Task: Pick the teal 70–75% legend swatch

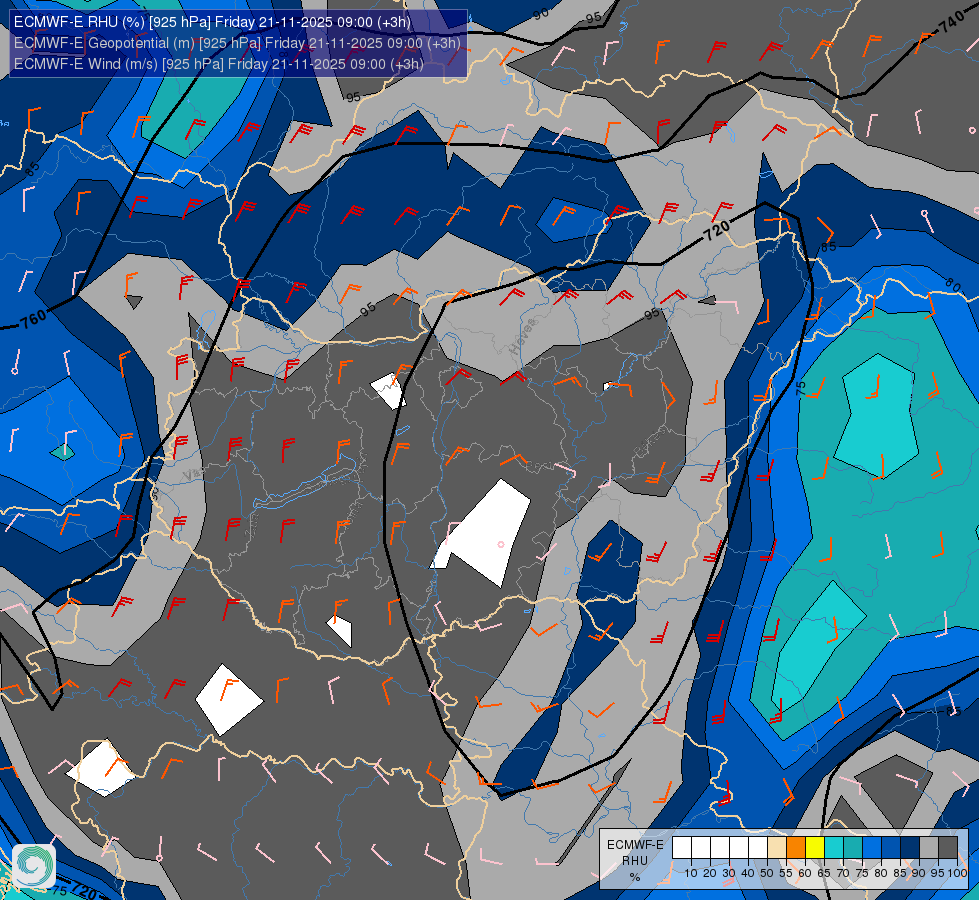Action: (853, 848)
